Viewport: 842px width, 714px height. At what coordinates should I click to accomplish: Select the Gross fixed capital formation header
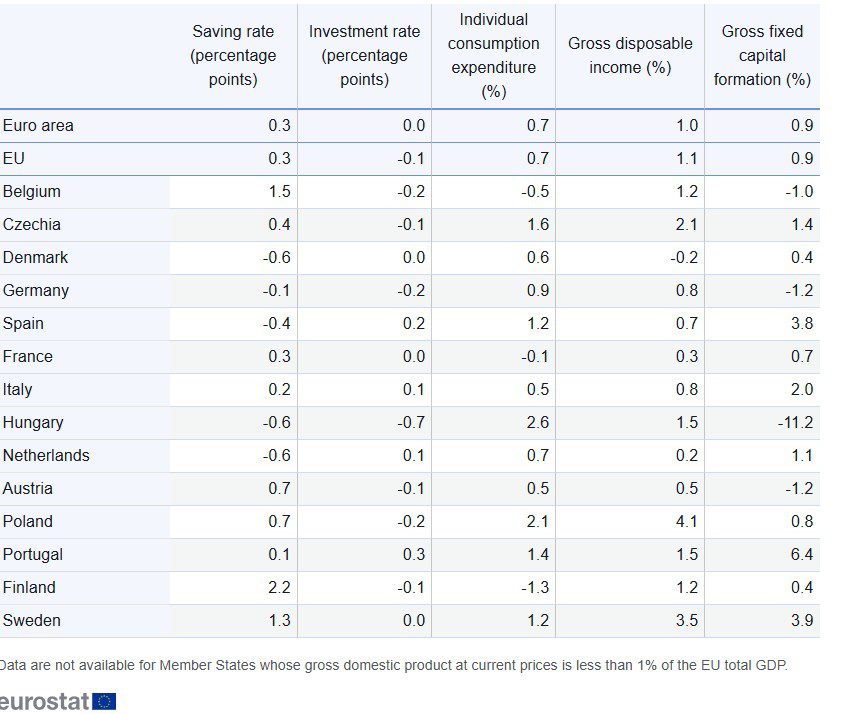tap(762, 55)
